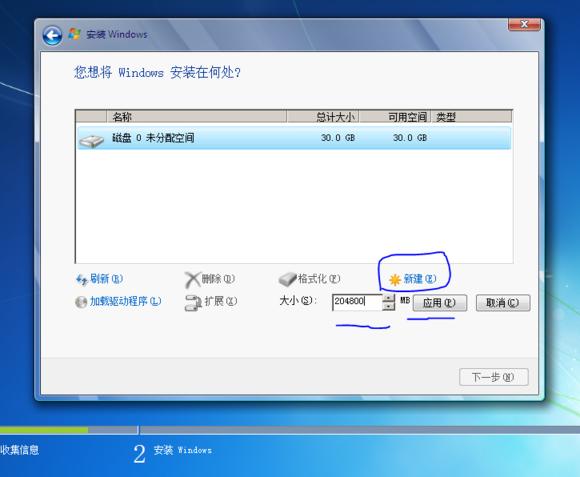The width and height of the screenshot is (580, 477).
Task: Click the 删除 (Delete) link
Action: [218, 278]
